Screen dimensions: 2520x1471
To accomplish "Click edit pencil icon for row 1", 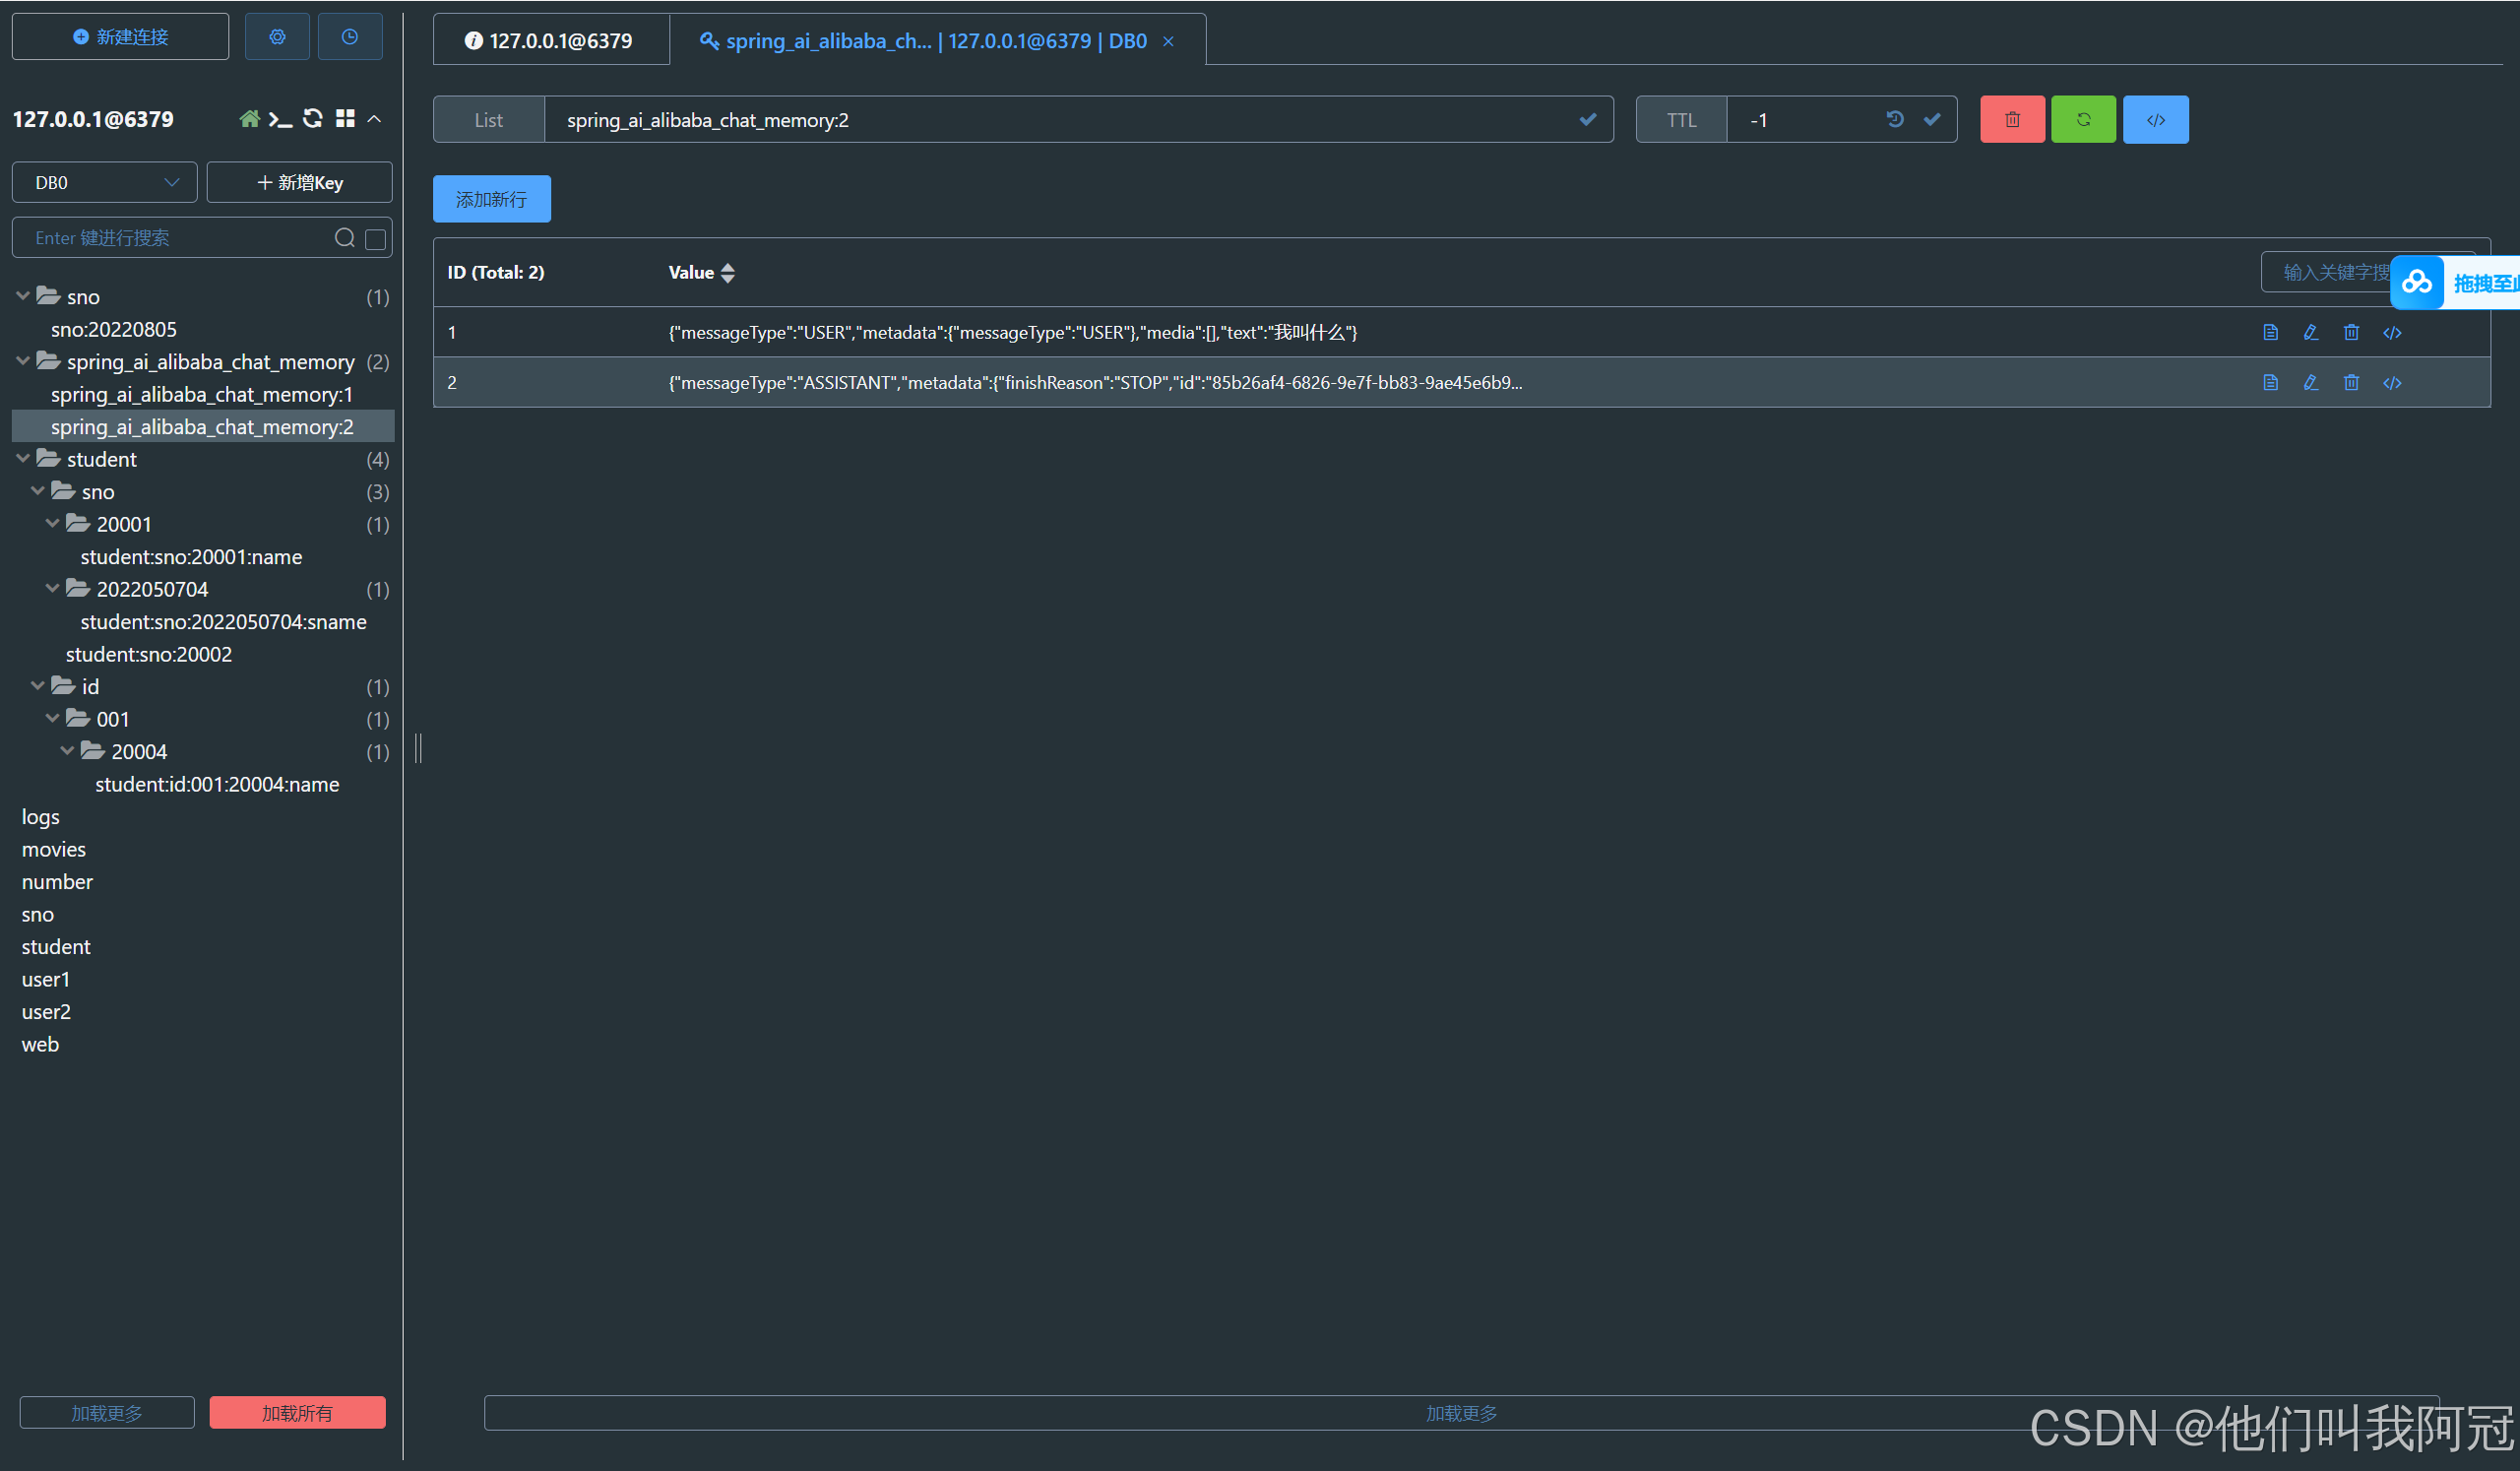I will tap(2310, 333).
